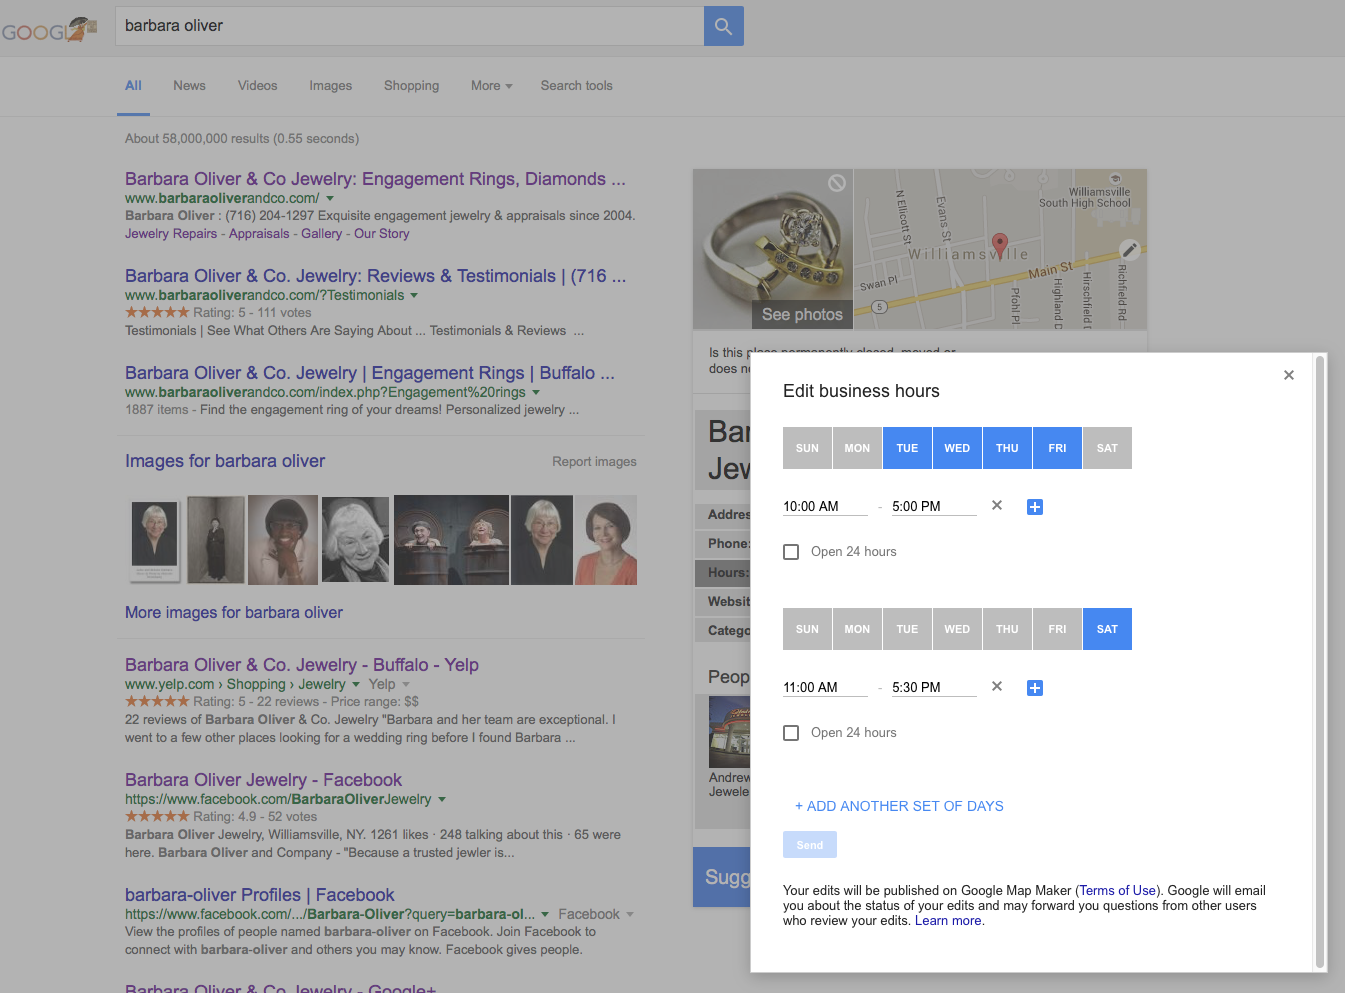This screenshot has width=1345, height=993.
Task: Edit the 5:30 PM closing time field
Action: [x=934, y=688]
